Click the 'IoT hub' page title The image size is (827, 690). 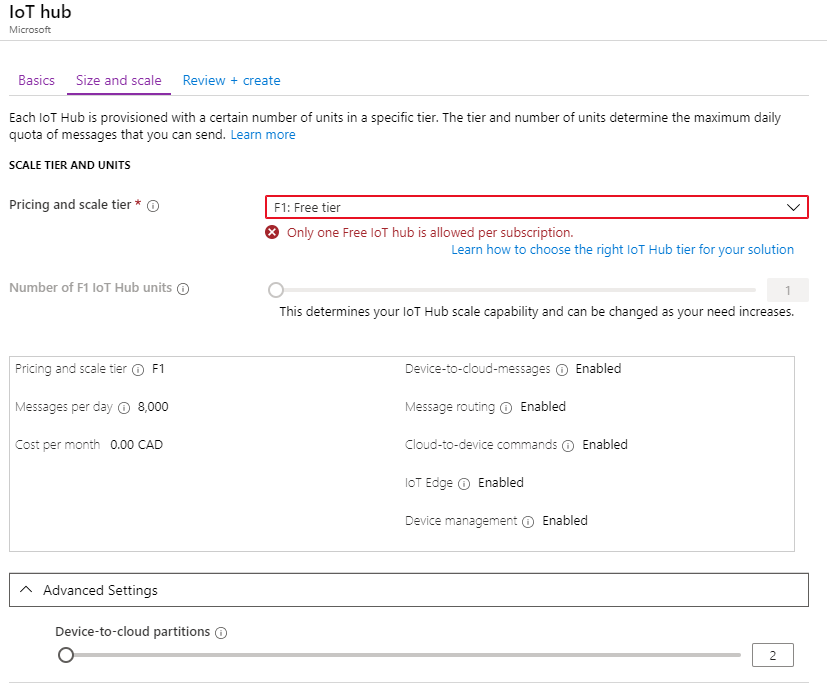(40, 12)
